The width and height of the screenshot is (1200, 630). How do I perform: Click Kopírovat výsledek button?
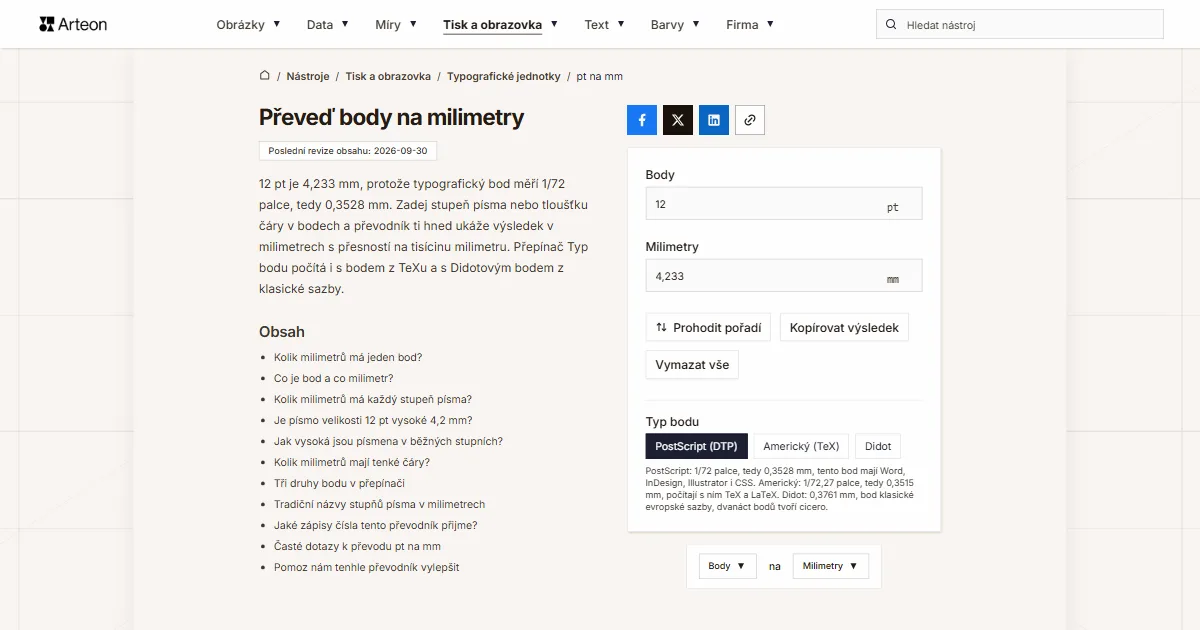pyautogui.click(x=844, y=327)
